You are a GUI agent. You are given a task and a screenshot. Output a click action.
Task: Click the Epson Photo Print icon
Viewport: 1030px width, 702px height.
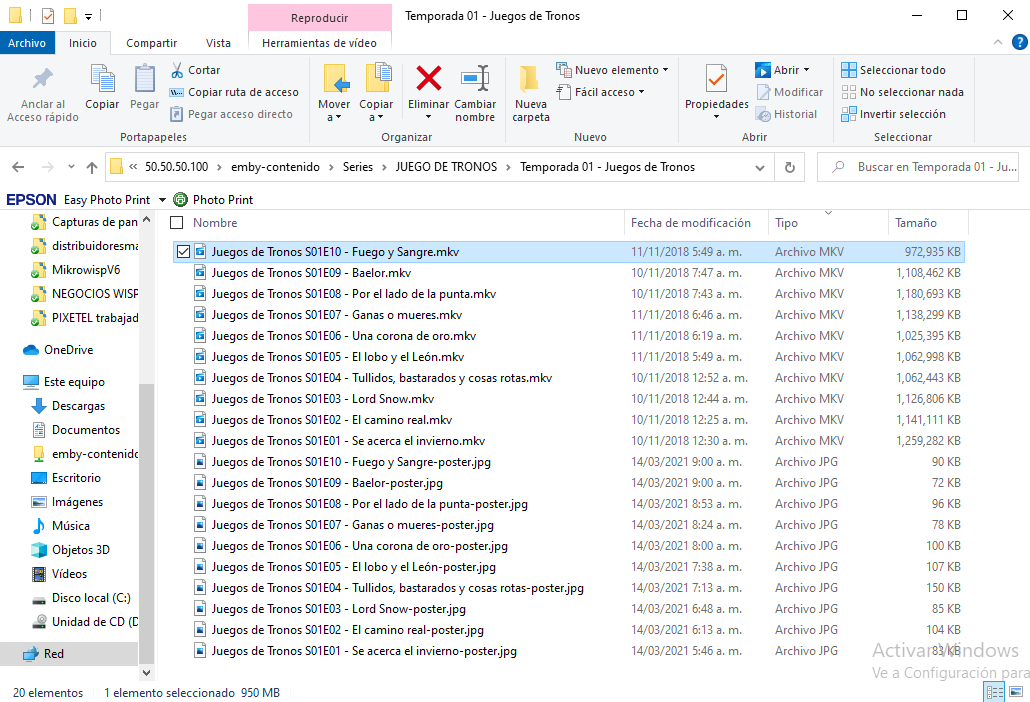point(181,200)
